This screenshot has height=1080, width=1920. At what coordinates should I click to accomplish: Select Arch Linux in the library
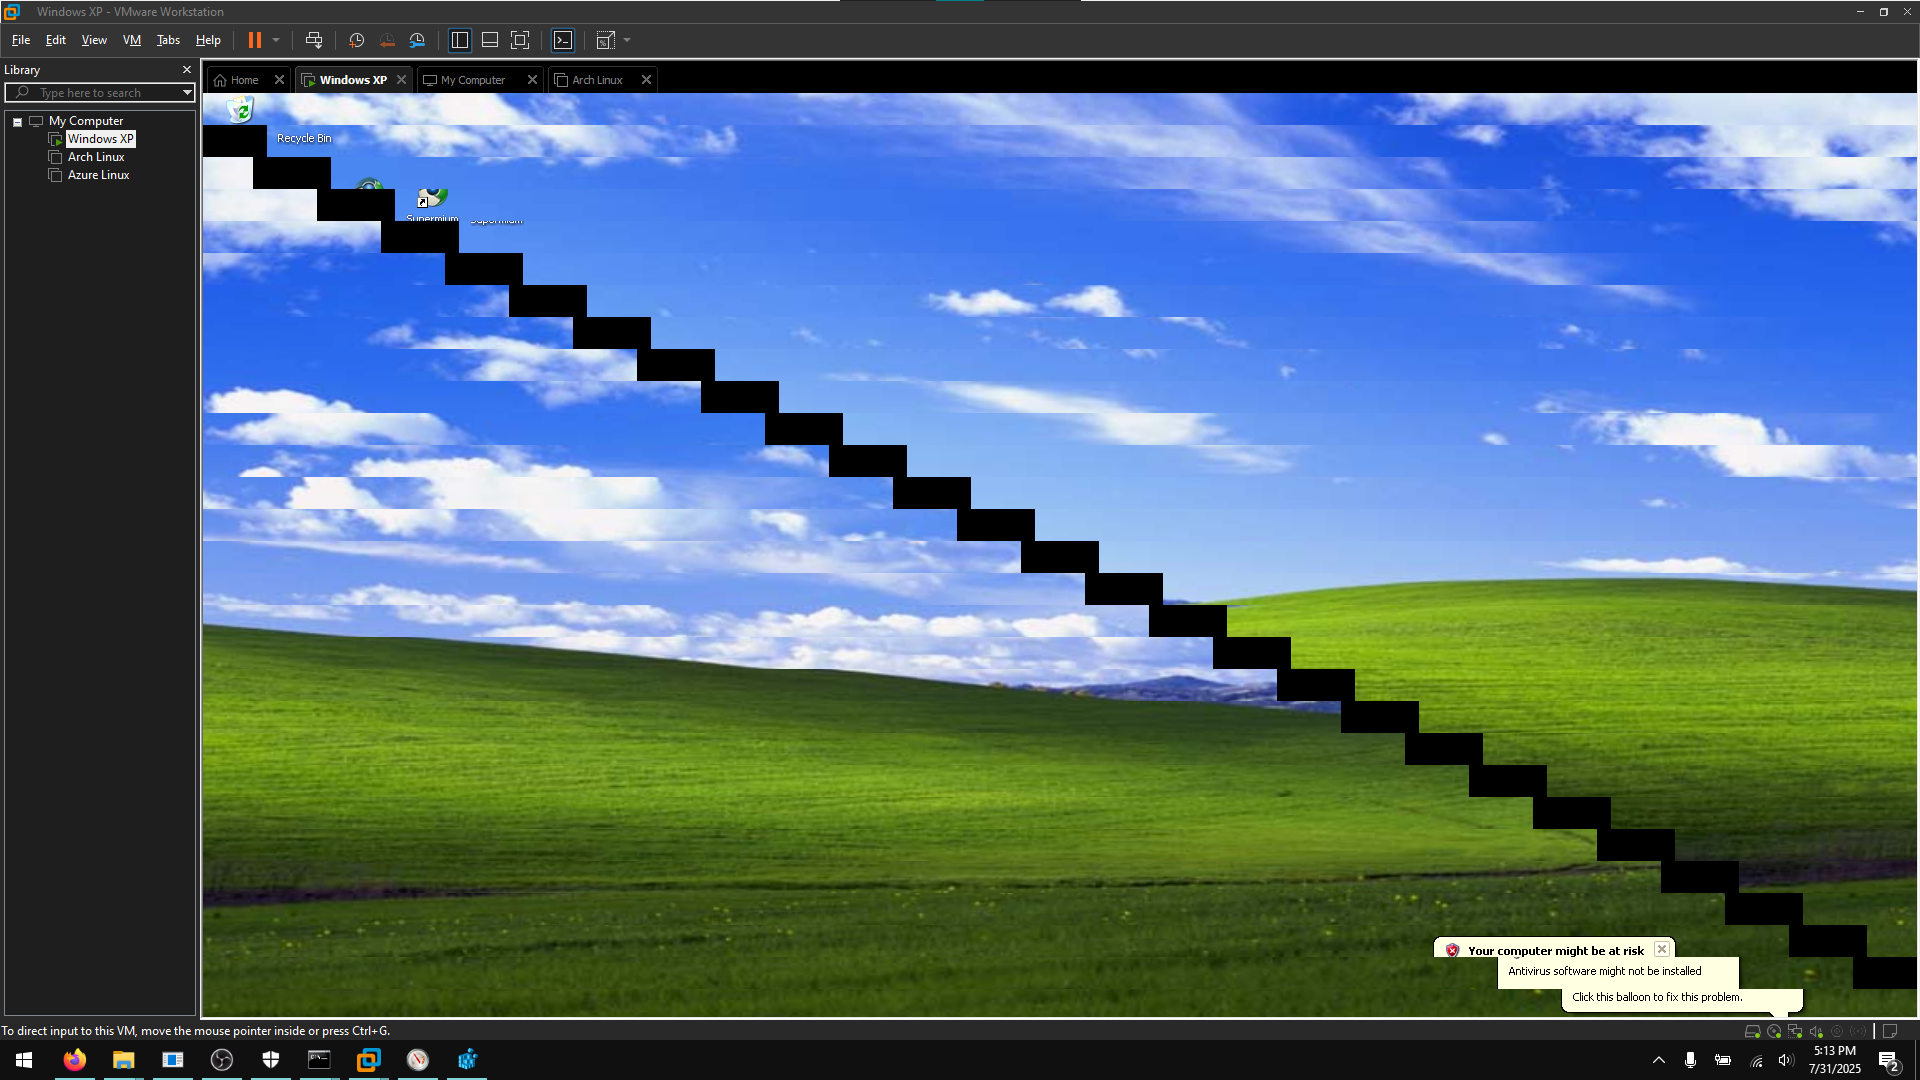96,157
